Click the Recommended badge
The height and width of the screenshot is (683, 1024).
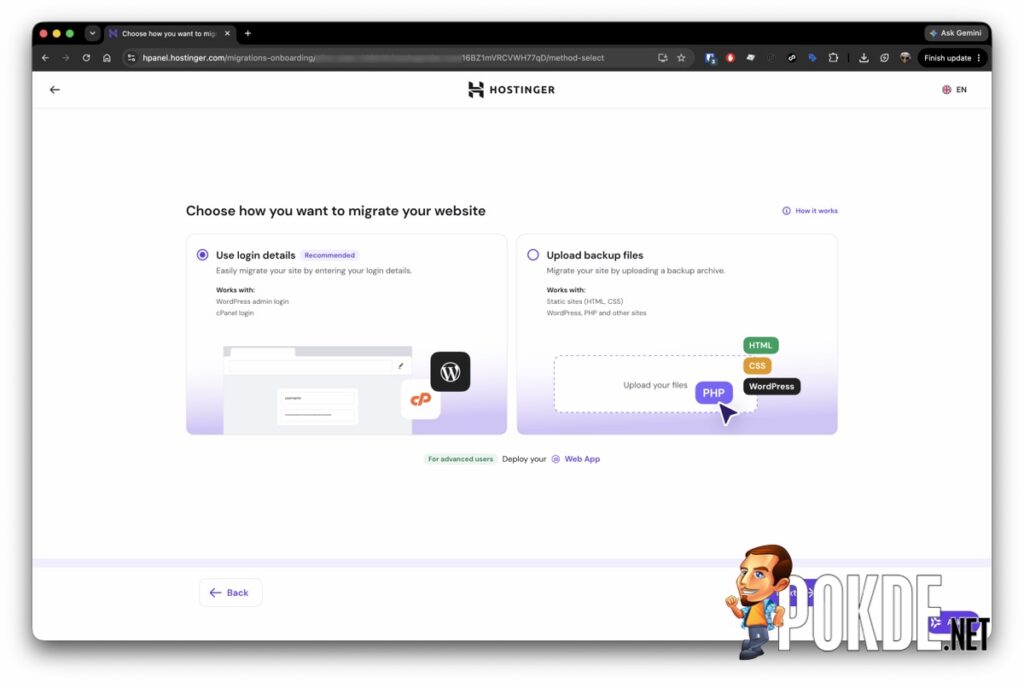click(329, 255)
